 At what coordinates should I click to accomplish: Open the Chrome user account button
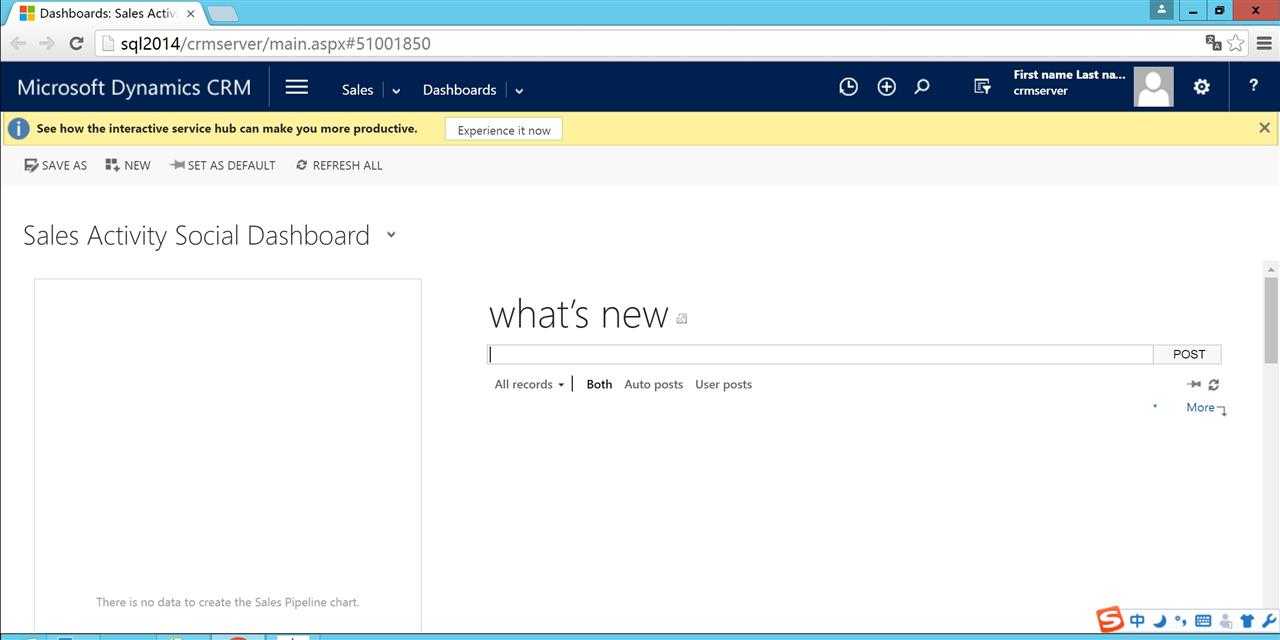tap(1161, 9)
